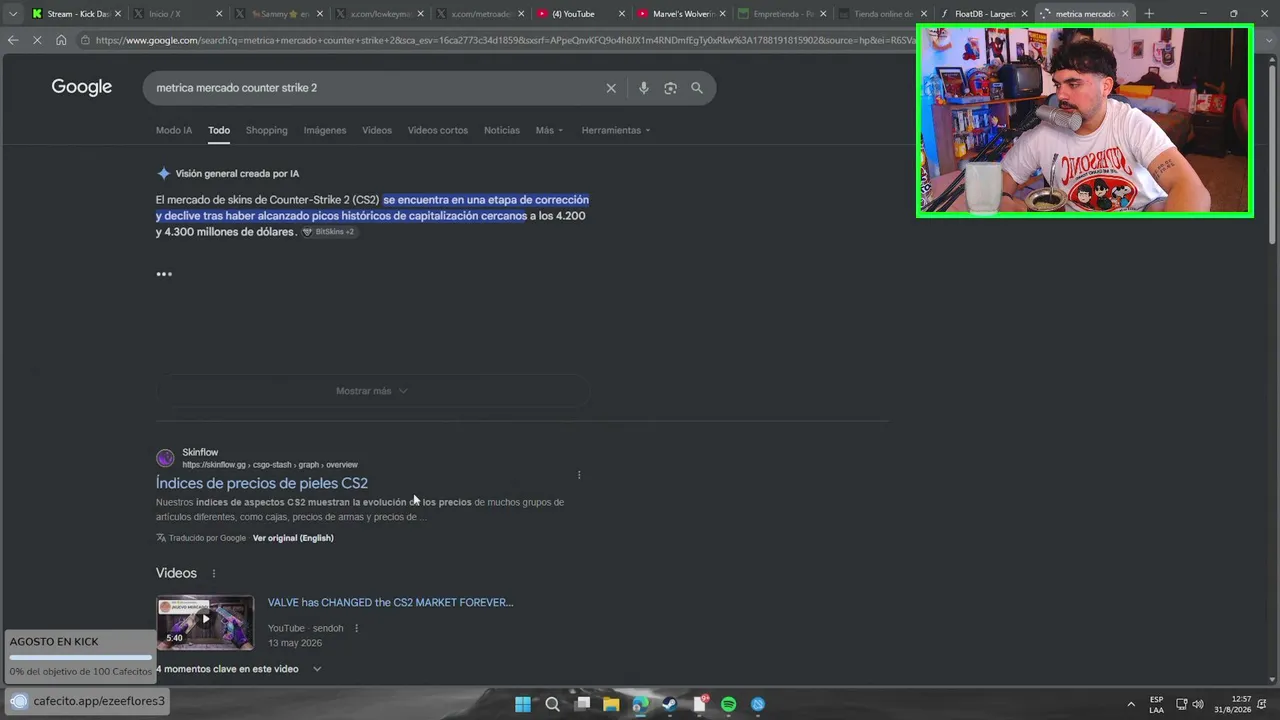
Task: Open the volume control in system tray
Action: pos(1198,704)
